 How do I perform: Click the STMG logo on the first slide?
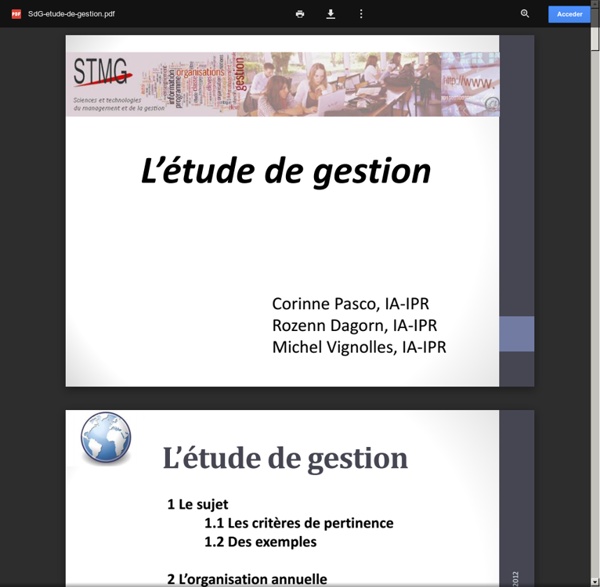[102, 73]
